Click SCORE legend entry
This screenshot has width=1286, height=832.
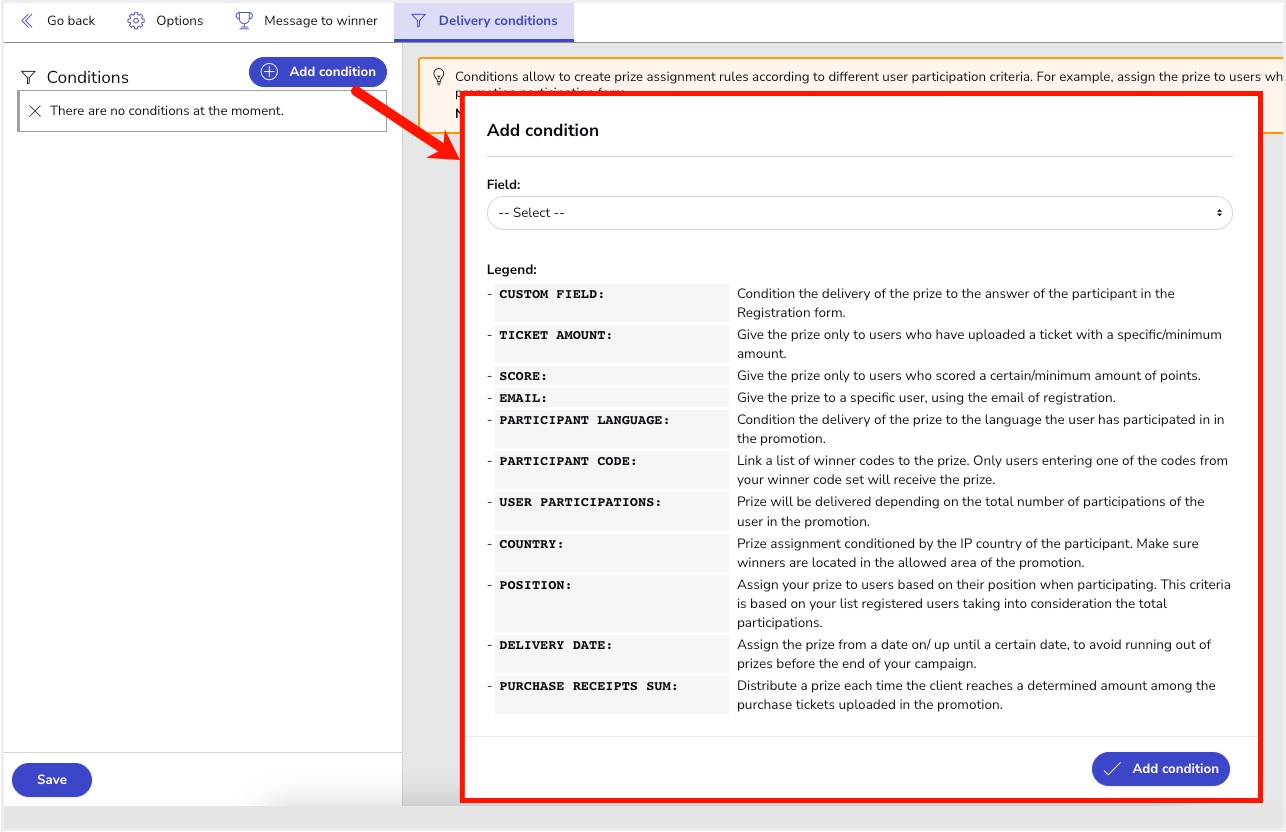(523, 376)
